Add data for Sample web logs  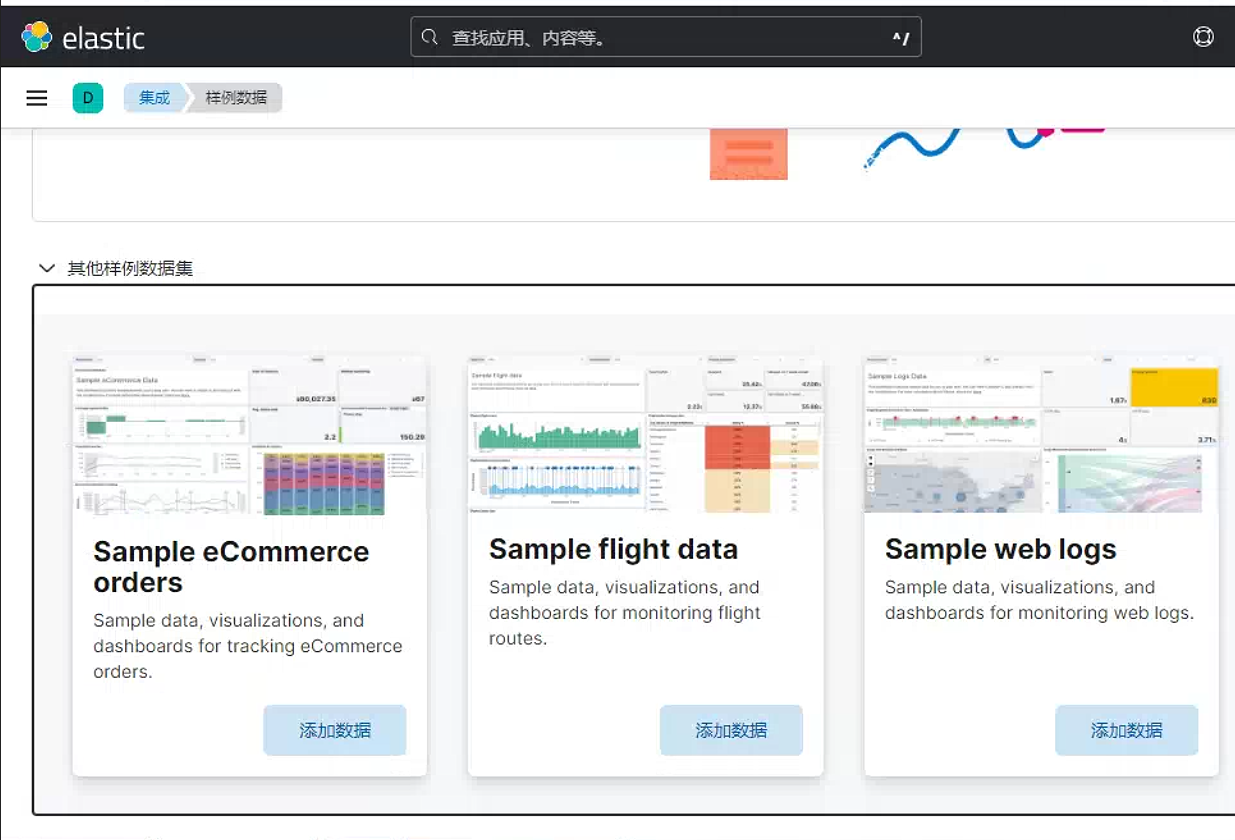(1126, 730)
